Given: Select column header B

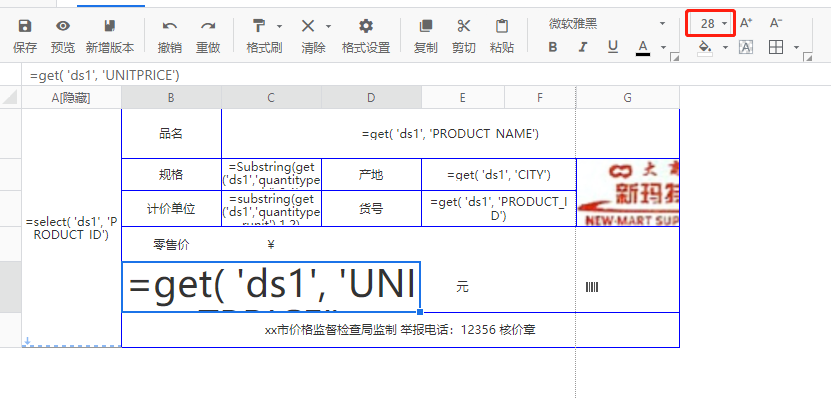Looking at the screenshot, I should coord(171,98).
